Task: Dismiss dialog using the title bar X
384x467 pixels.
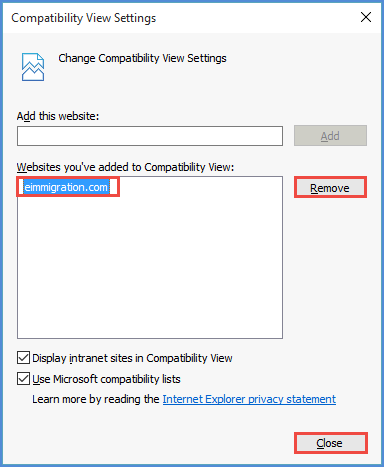Action: pos(366,17)
